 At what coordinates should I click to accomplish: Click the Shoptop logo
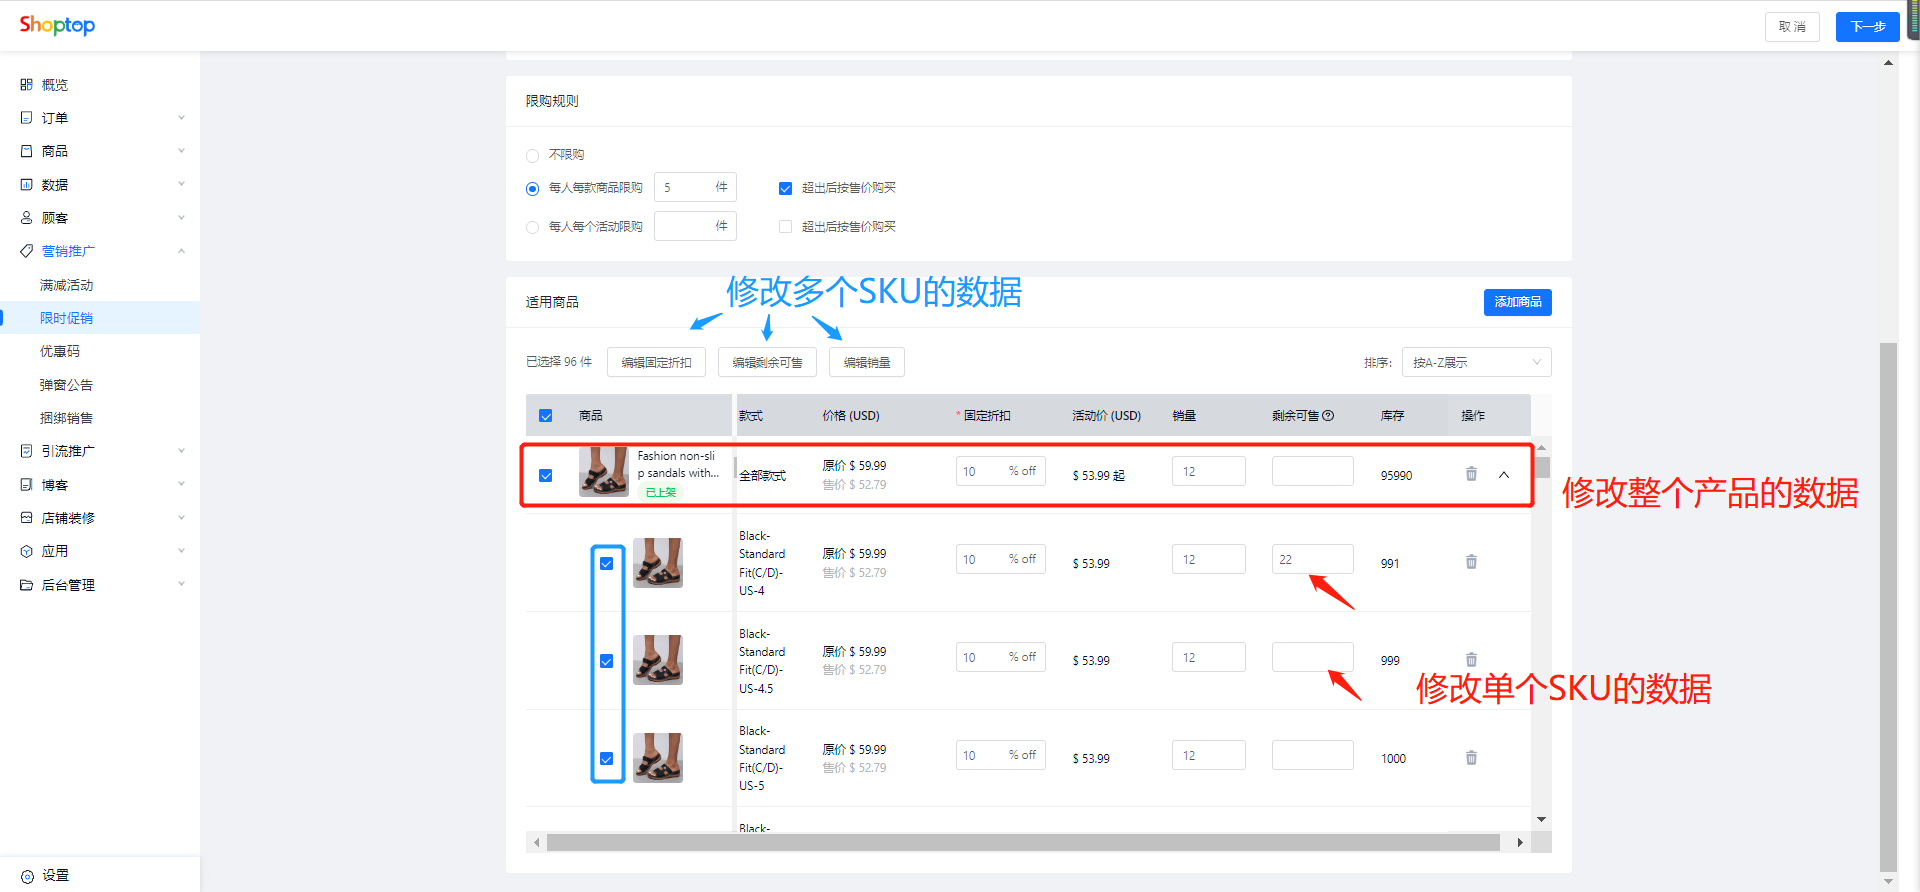tap(57, 25)
